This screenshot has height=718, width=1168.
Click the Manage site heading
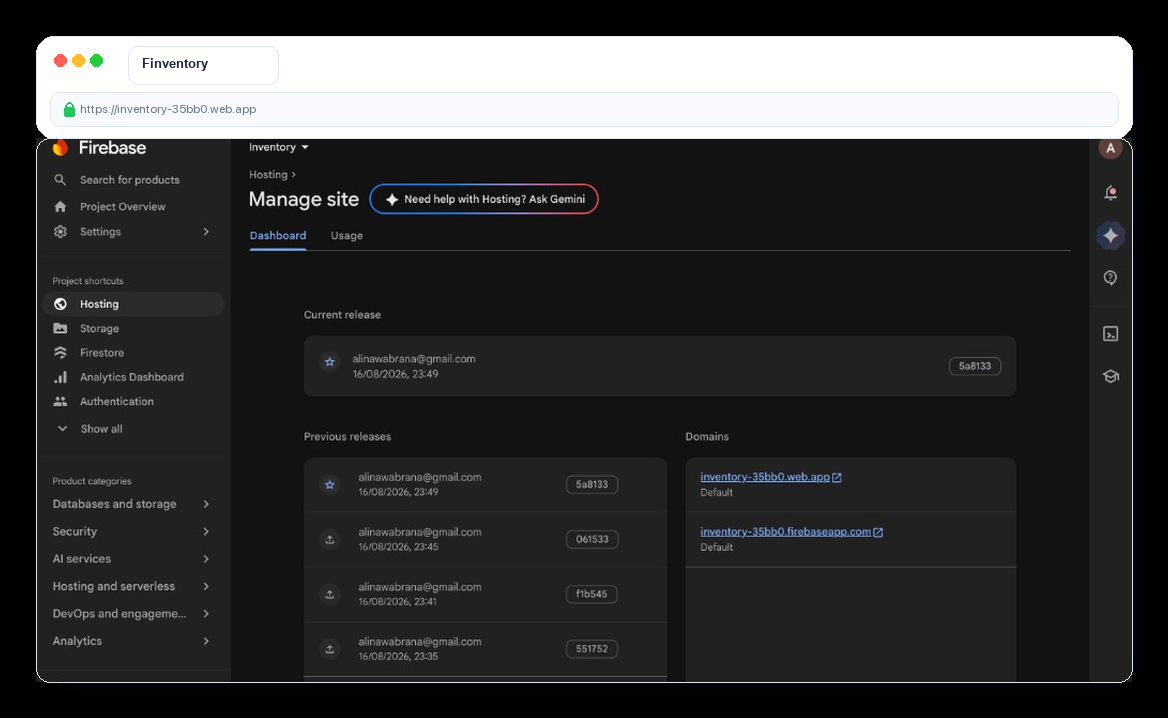point(304,199)
